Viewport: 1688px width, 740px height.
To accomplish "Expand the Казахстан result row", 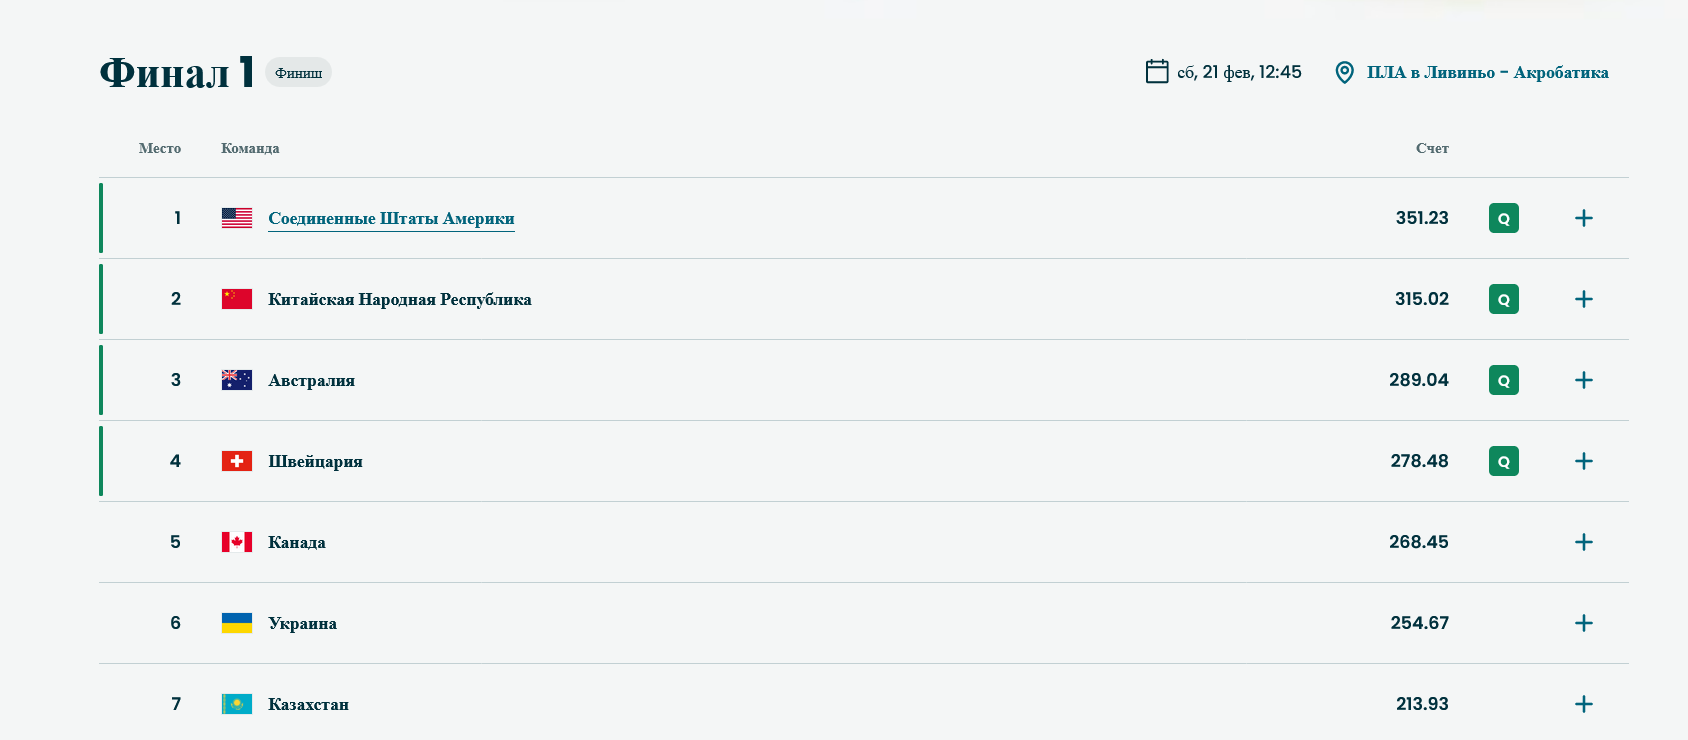I will (x=1583, y=704).
